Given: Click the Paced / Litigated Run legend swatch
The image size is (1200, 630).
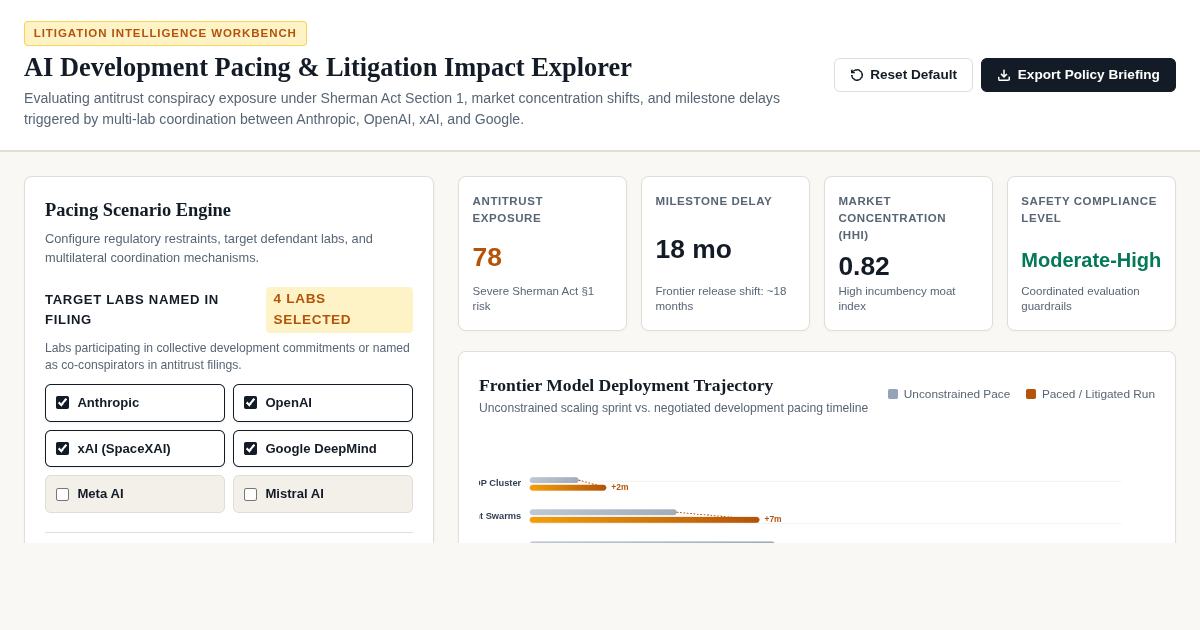Looking at the screenshot, I should [1031, 394].
